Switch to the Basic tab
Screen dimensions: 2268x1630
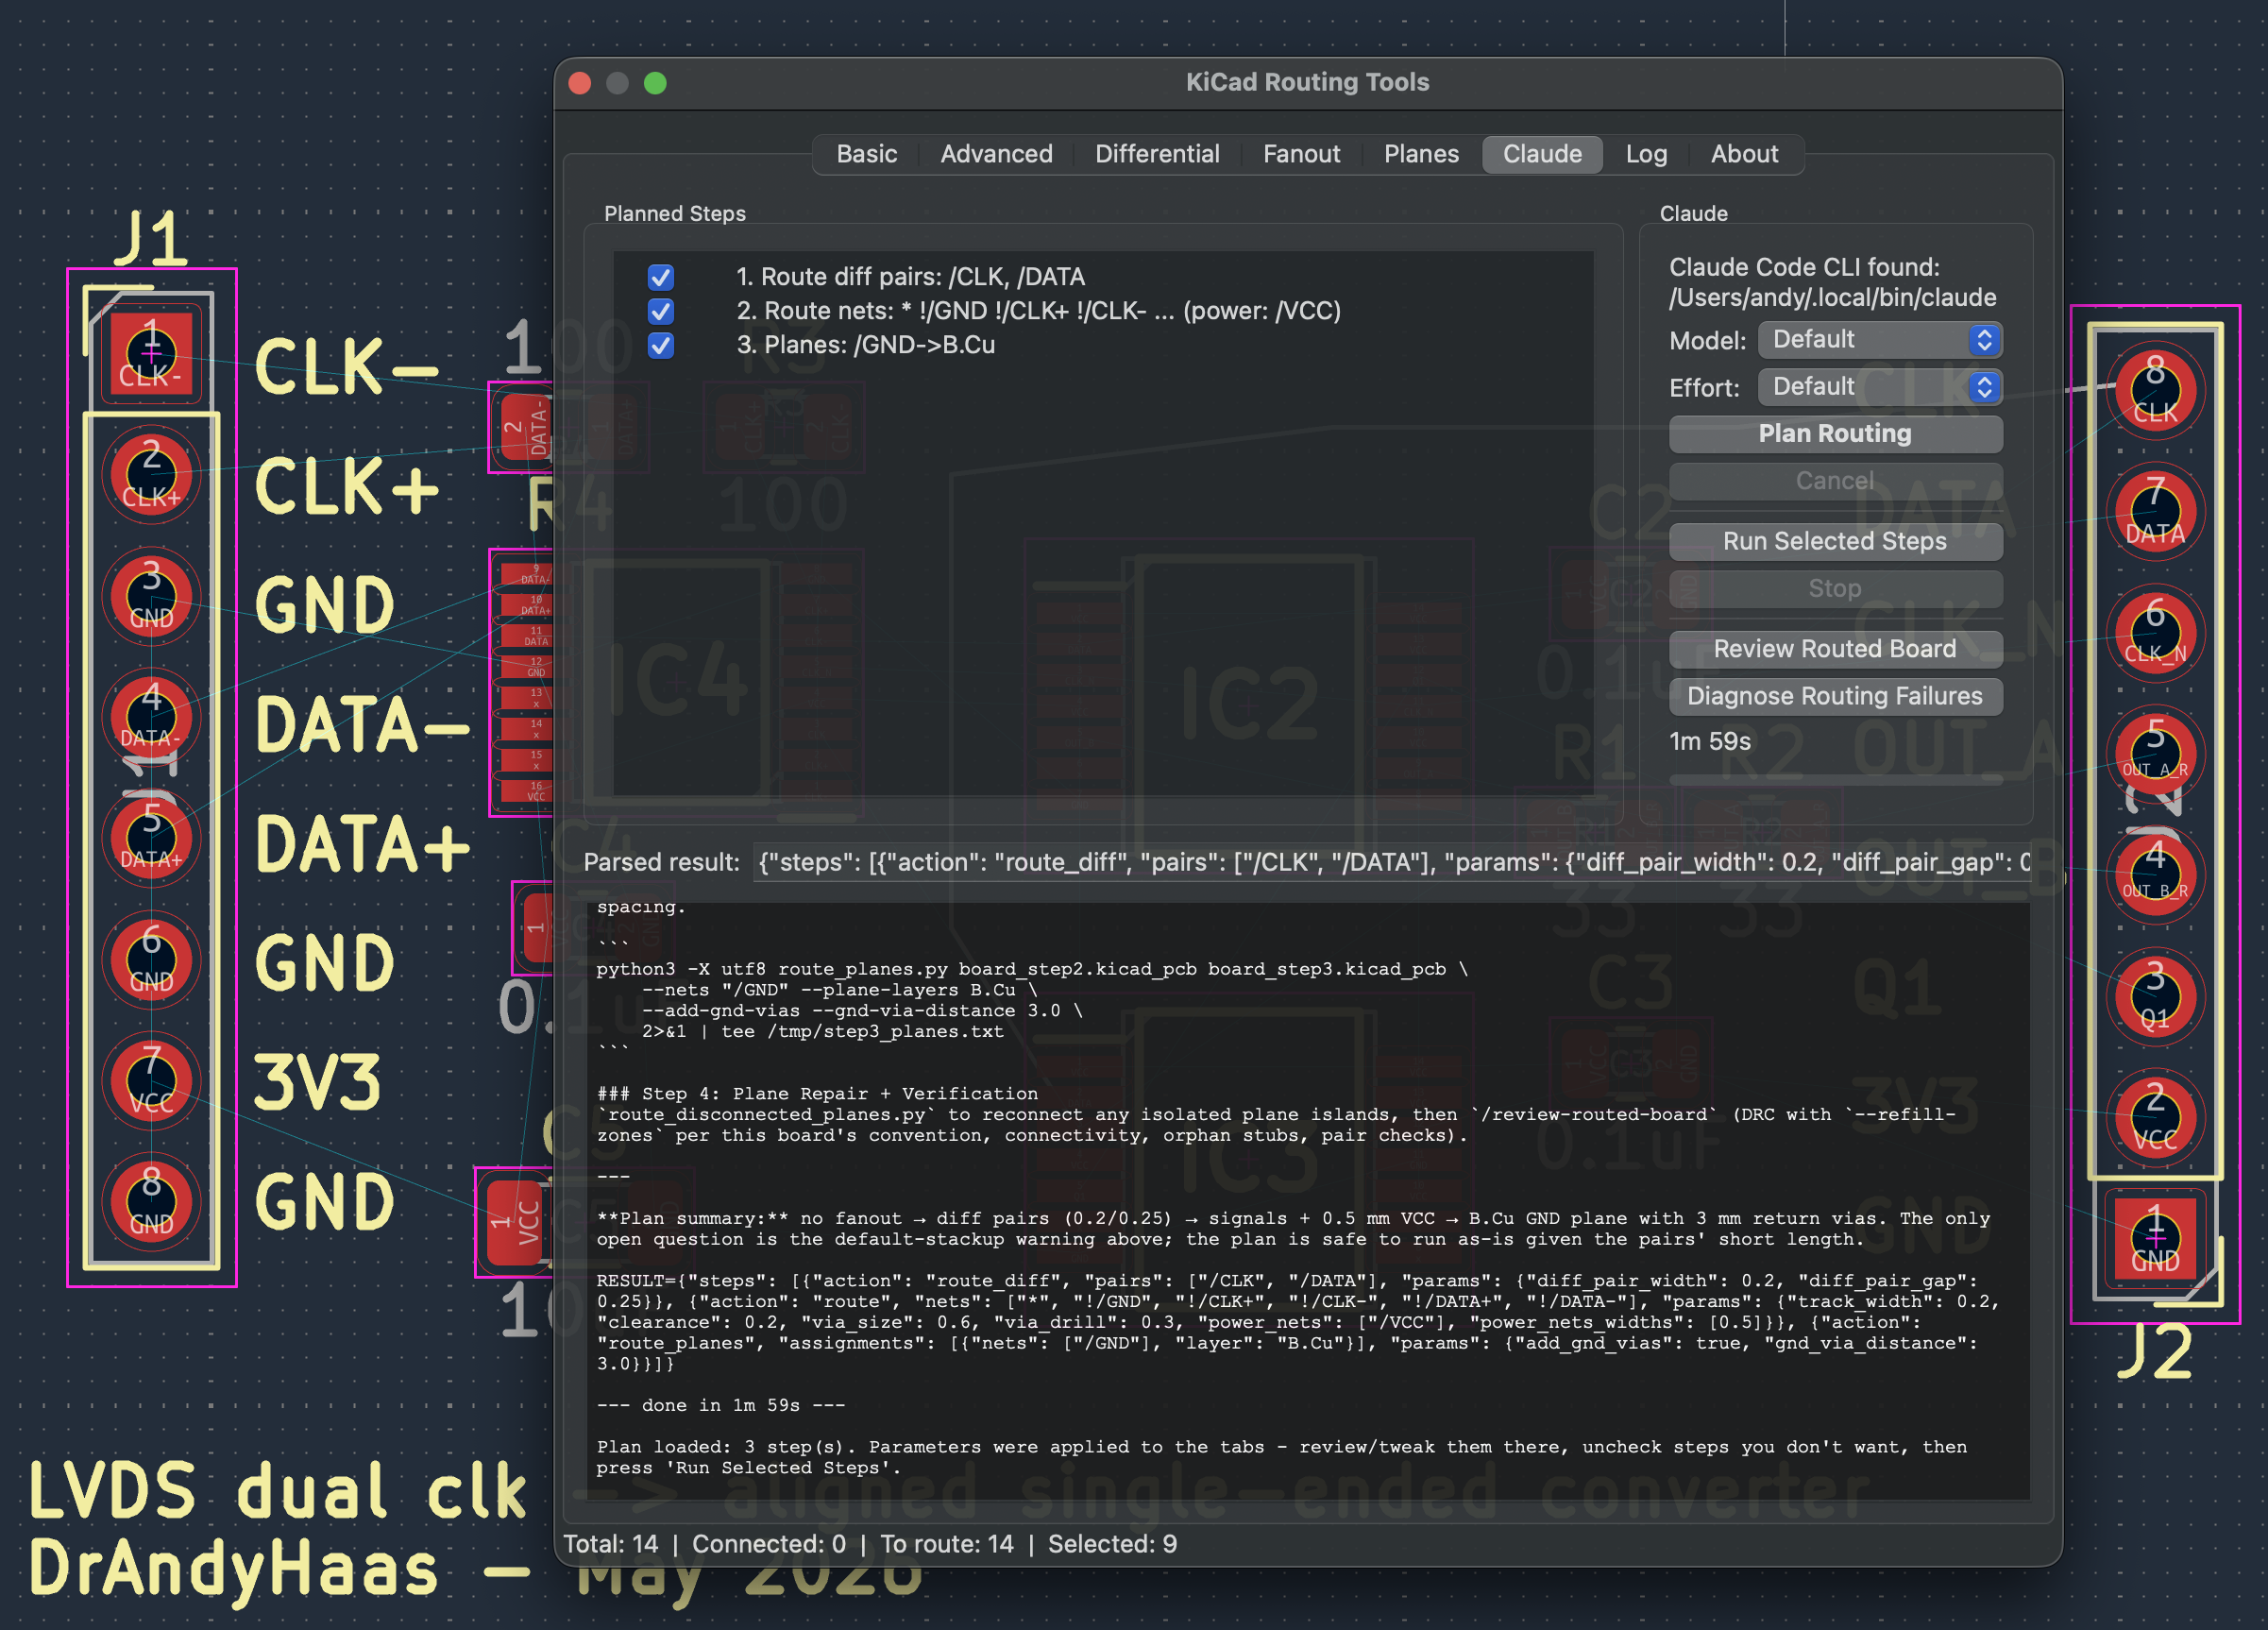pyautogui.click(x=866, y=154)
